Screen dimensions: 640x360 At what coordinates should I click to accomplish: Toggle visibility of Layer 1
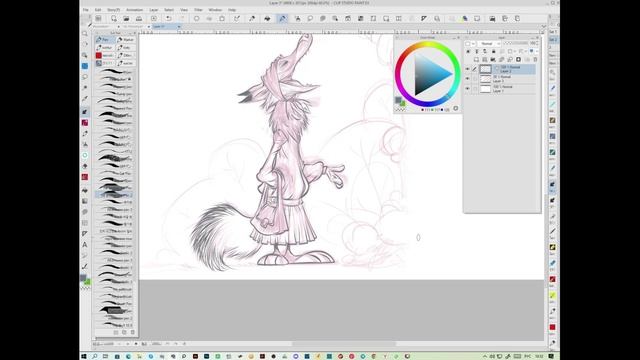[x=468, y=89]
